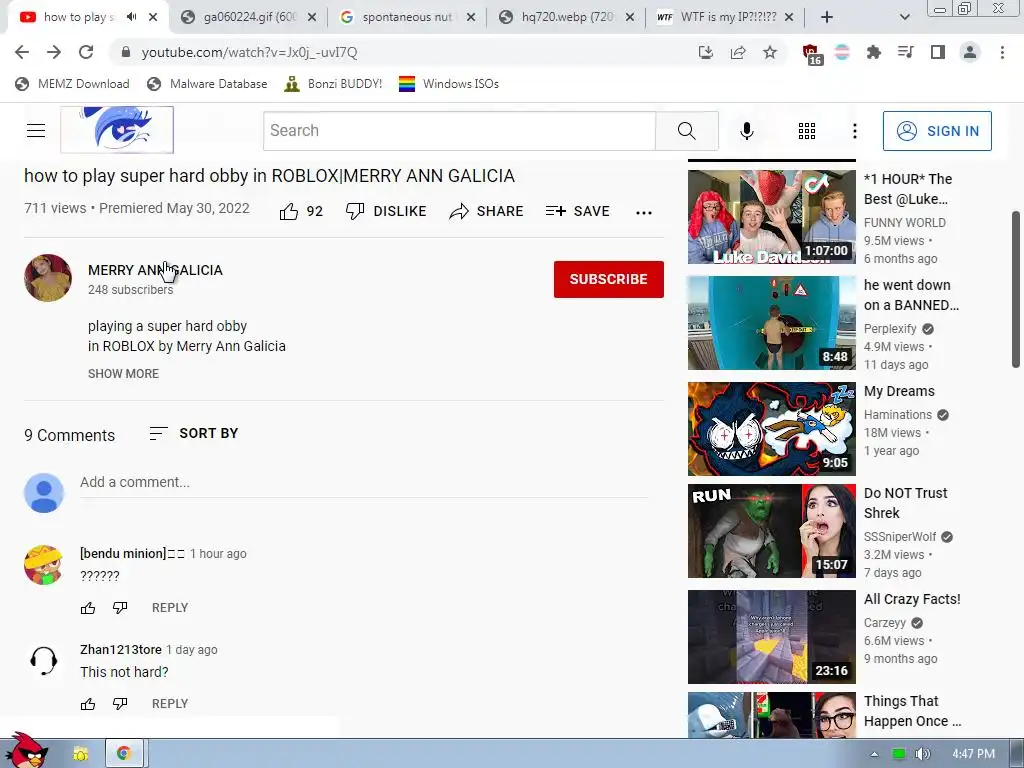Image resolution: width=1024 pixels, height=768 pixels.
Task: Open the YouTube hamburger guide menu
Action: coord(36,131)
